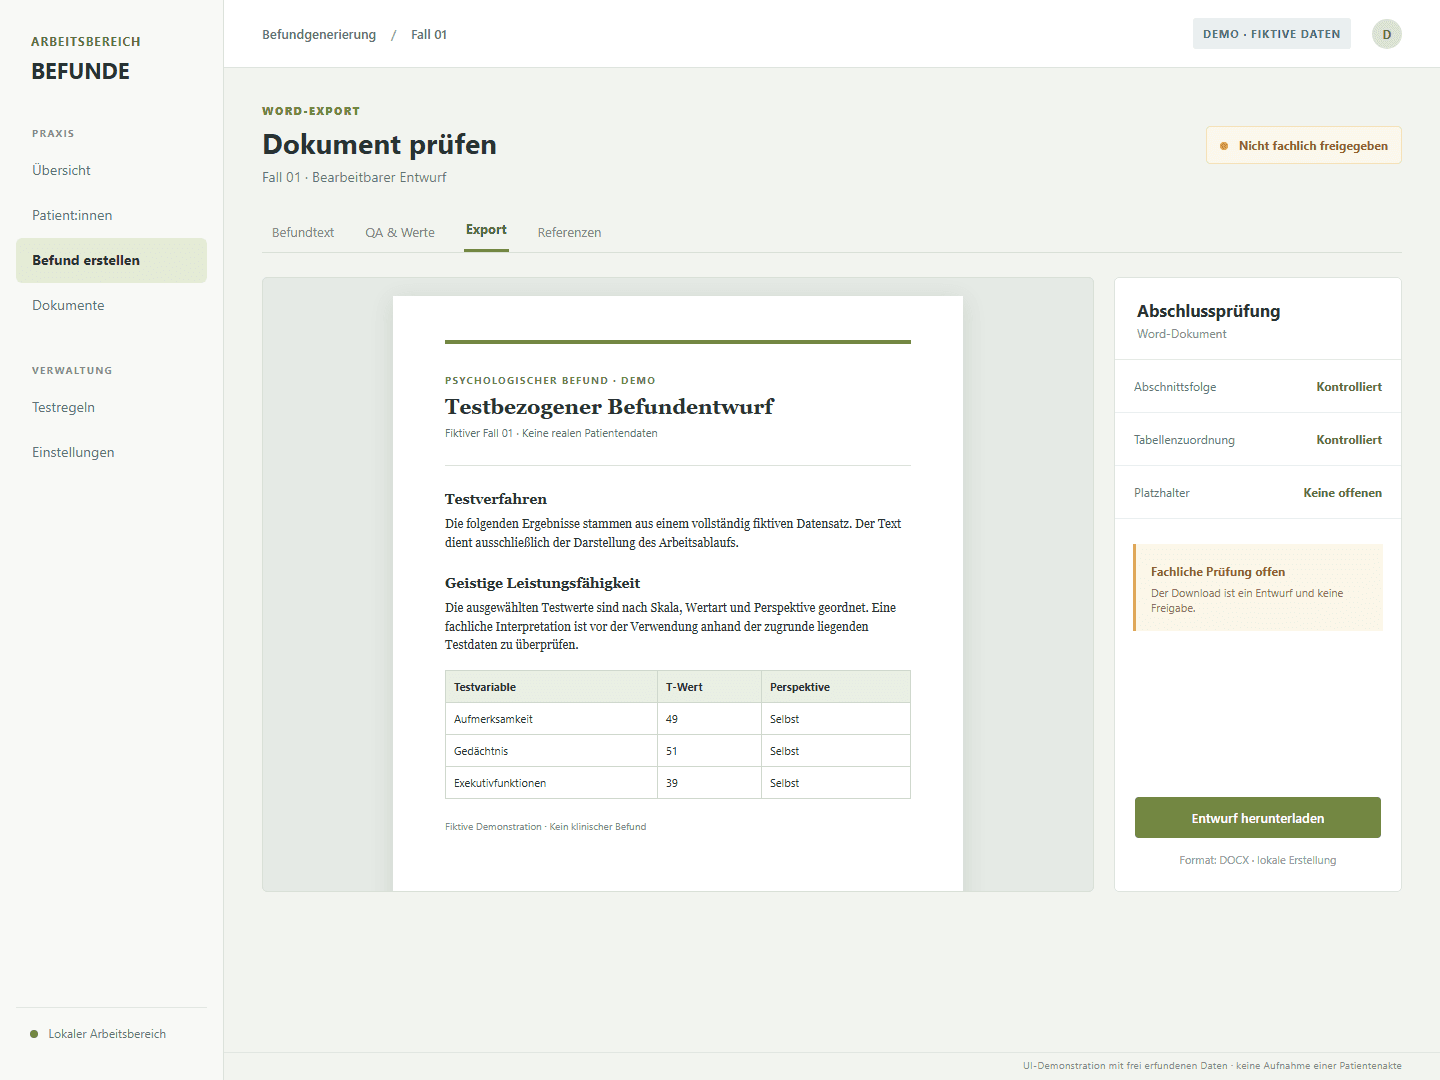This screenshot has height=1080, width=1440.
Task: Click the T-Wert value 39
Action: click(709, 783)
